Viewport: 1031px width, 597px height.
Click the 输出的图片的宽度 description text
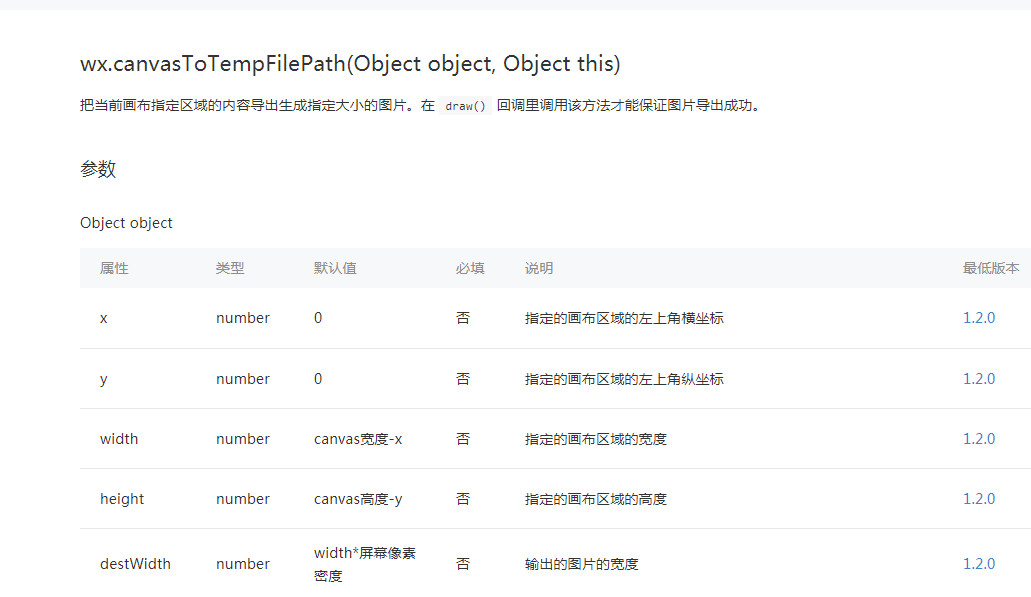coord(582,564)
